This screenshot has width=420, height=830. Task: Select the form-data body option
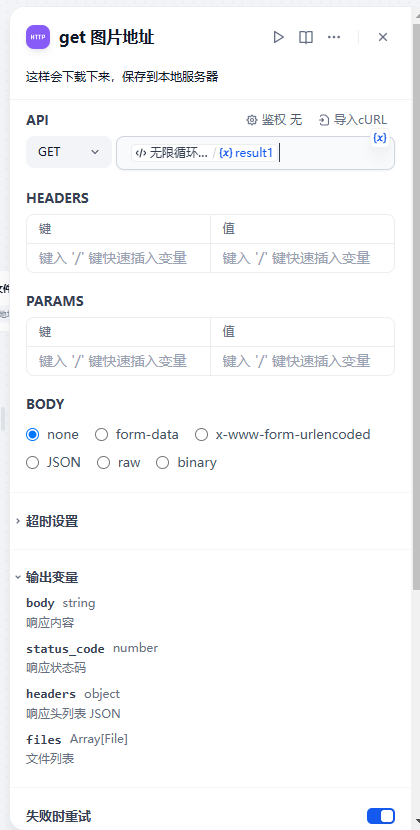[x=137, y=435]
